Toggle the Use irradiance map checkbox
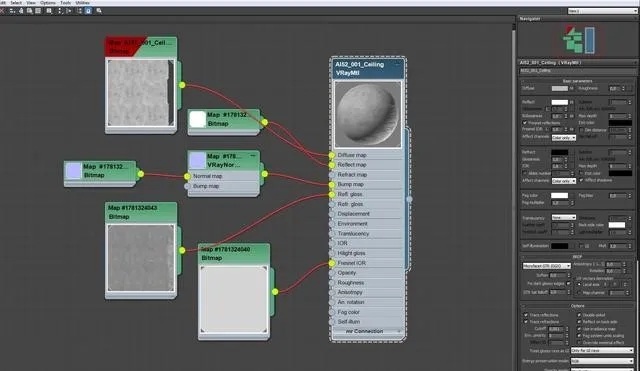This screenshot has width=640, height=371. (x=579, y=329)
